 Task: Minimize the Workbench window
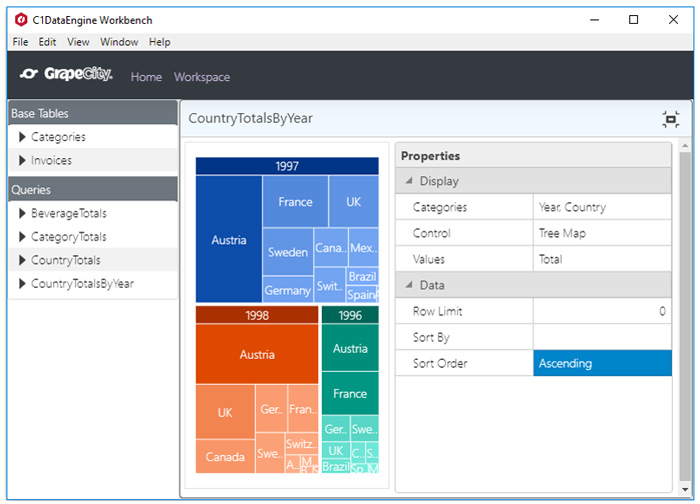594,20
